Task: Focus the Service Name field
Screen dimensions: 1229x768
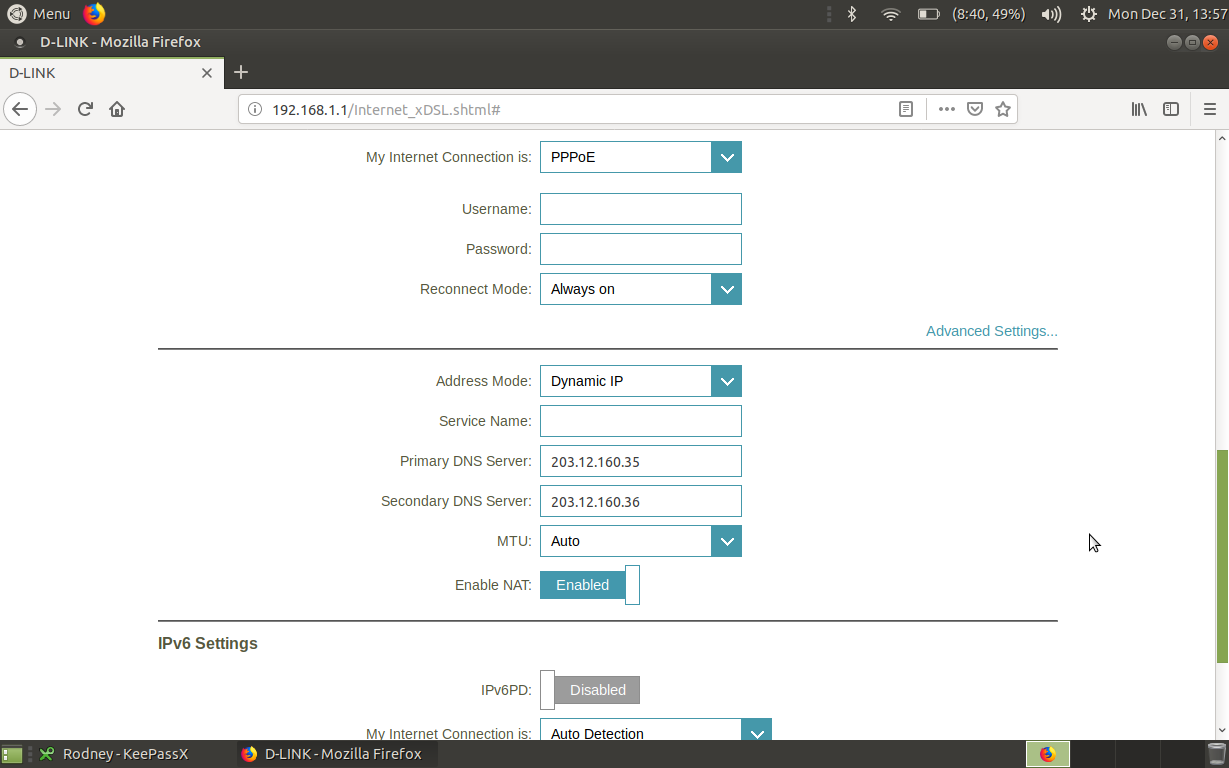Action: pos(641,421)
